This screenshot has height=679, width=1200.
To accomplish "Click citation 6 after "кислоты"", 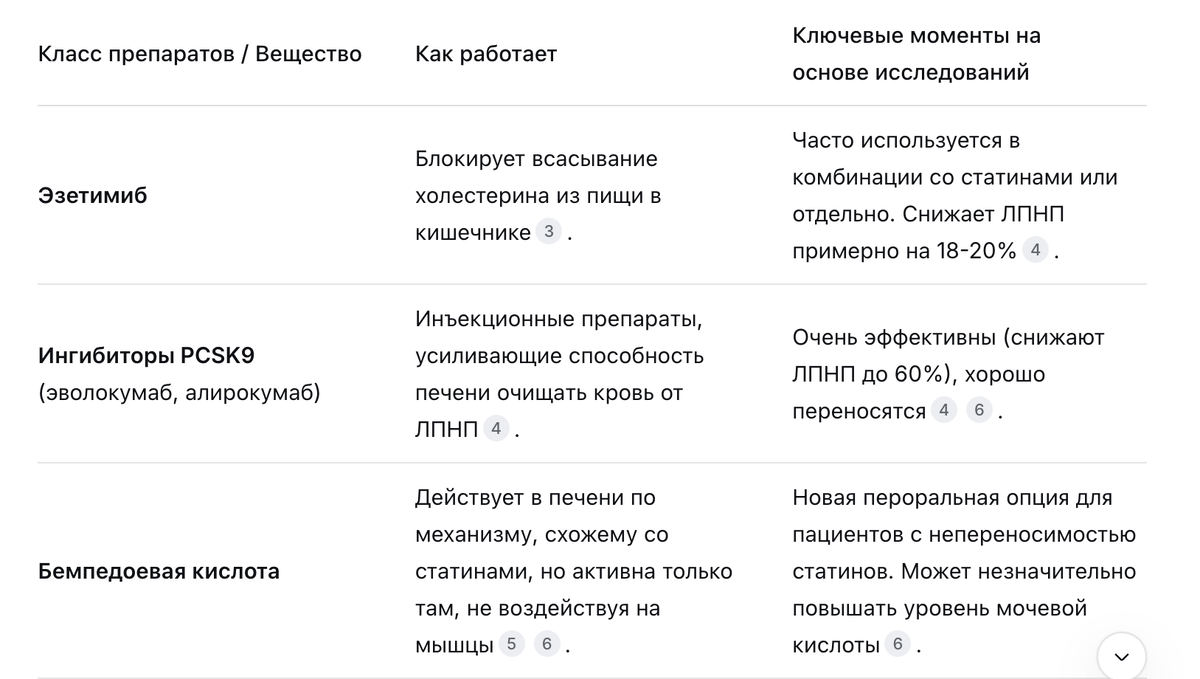I will [897, 644].
